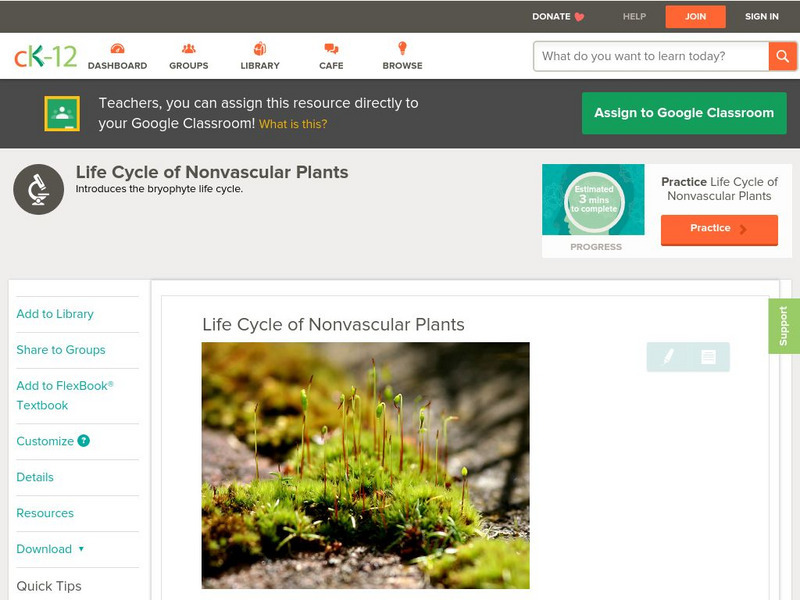
Task: Click the 'What is this?' link
Action: click(293, 124)
